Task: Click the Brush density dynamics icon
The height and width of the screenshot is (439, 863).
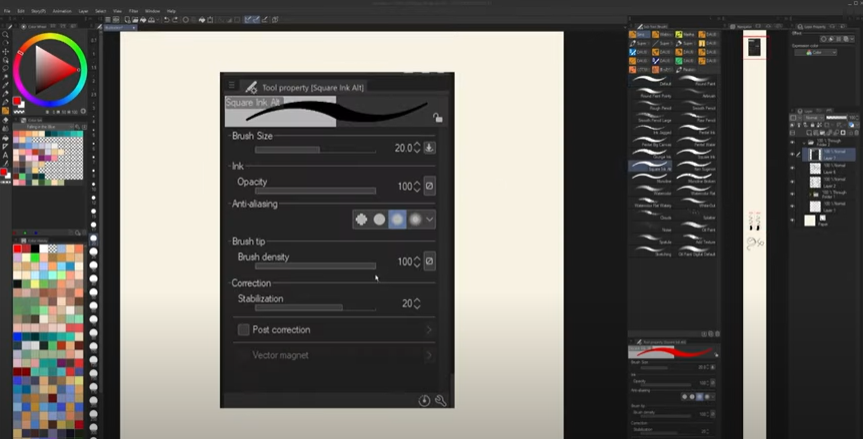Action: [429, 261]
